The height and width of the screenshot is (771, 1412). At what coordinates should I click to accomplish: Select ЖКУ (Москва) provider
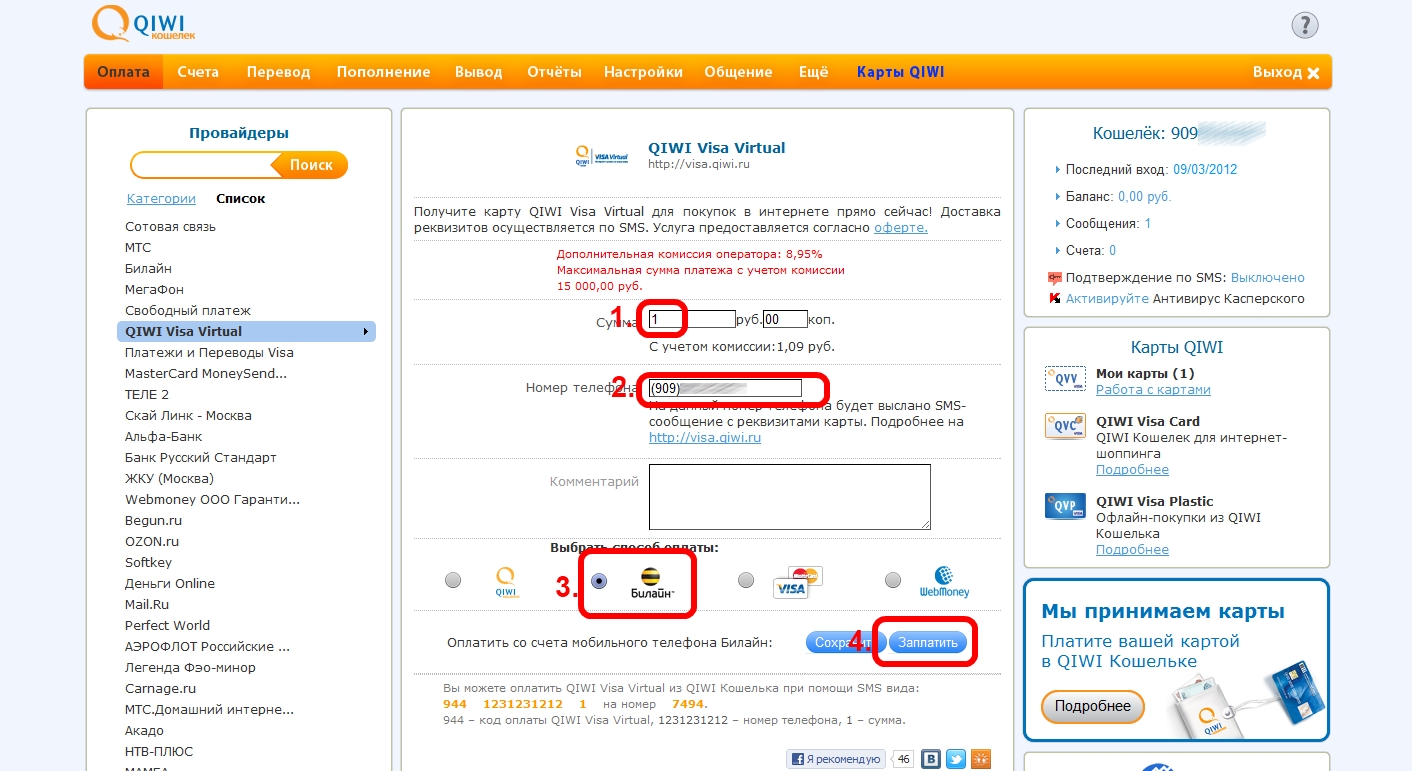click(x=169, y=479)
